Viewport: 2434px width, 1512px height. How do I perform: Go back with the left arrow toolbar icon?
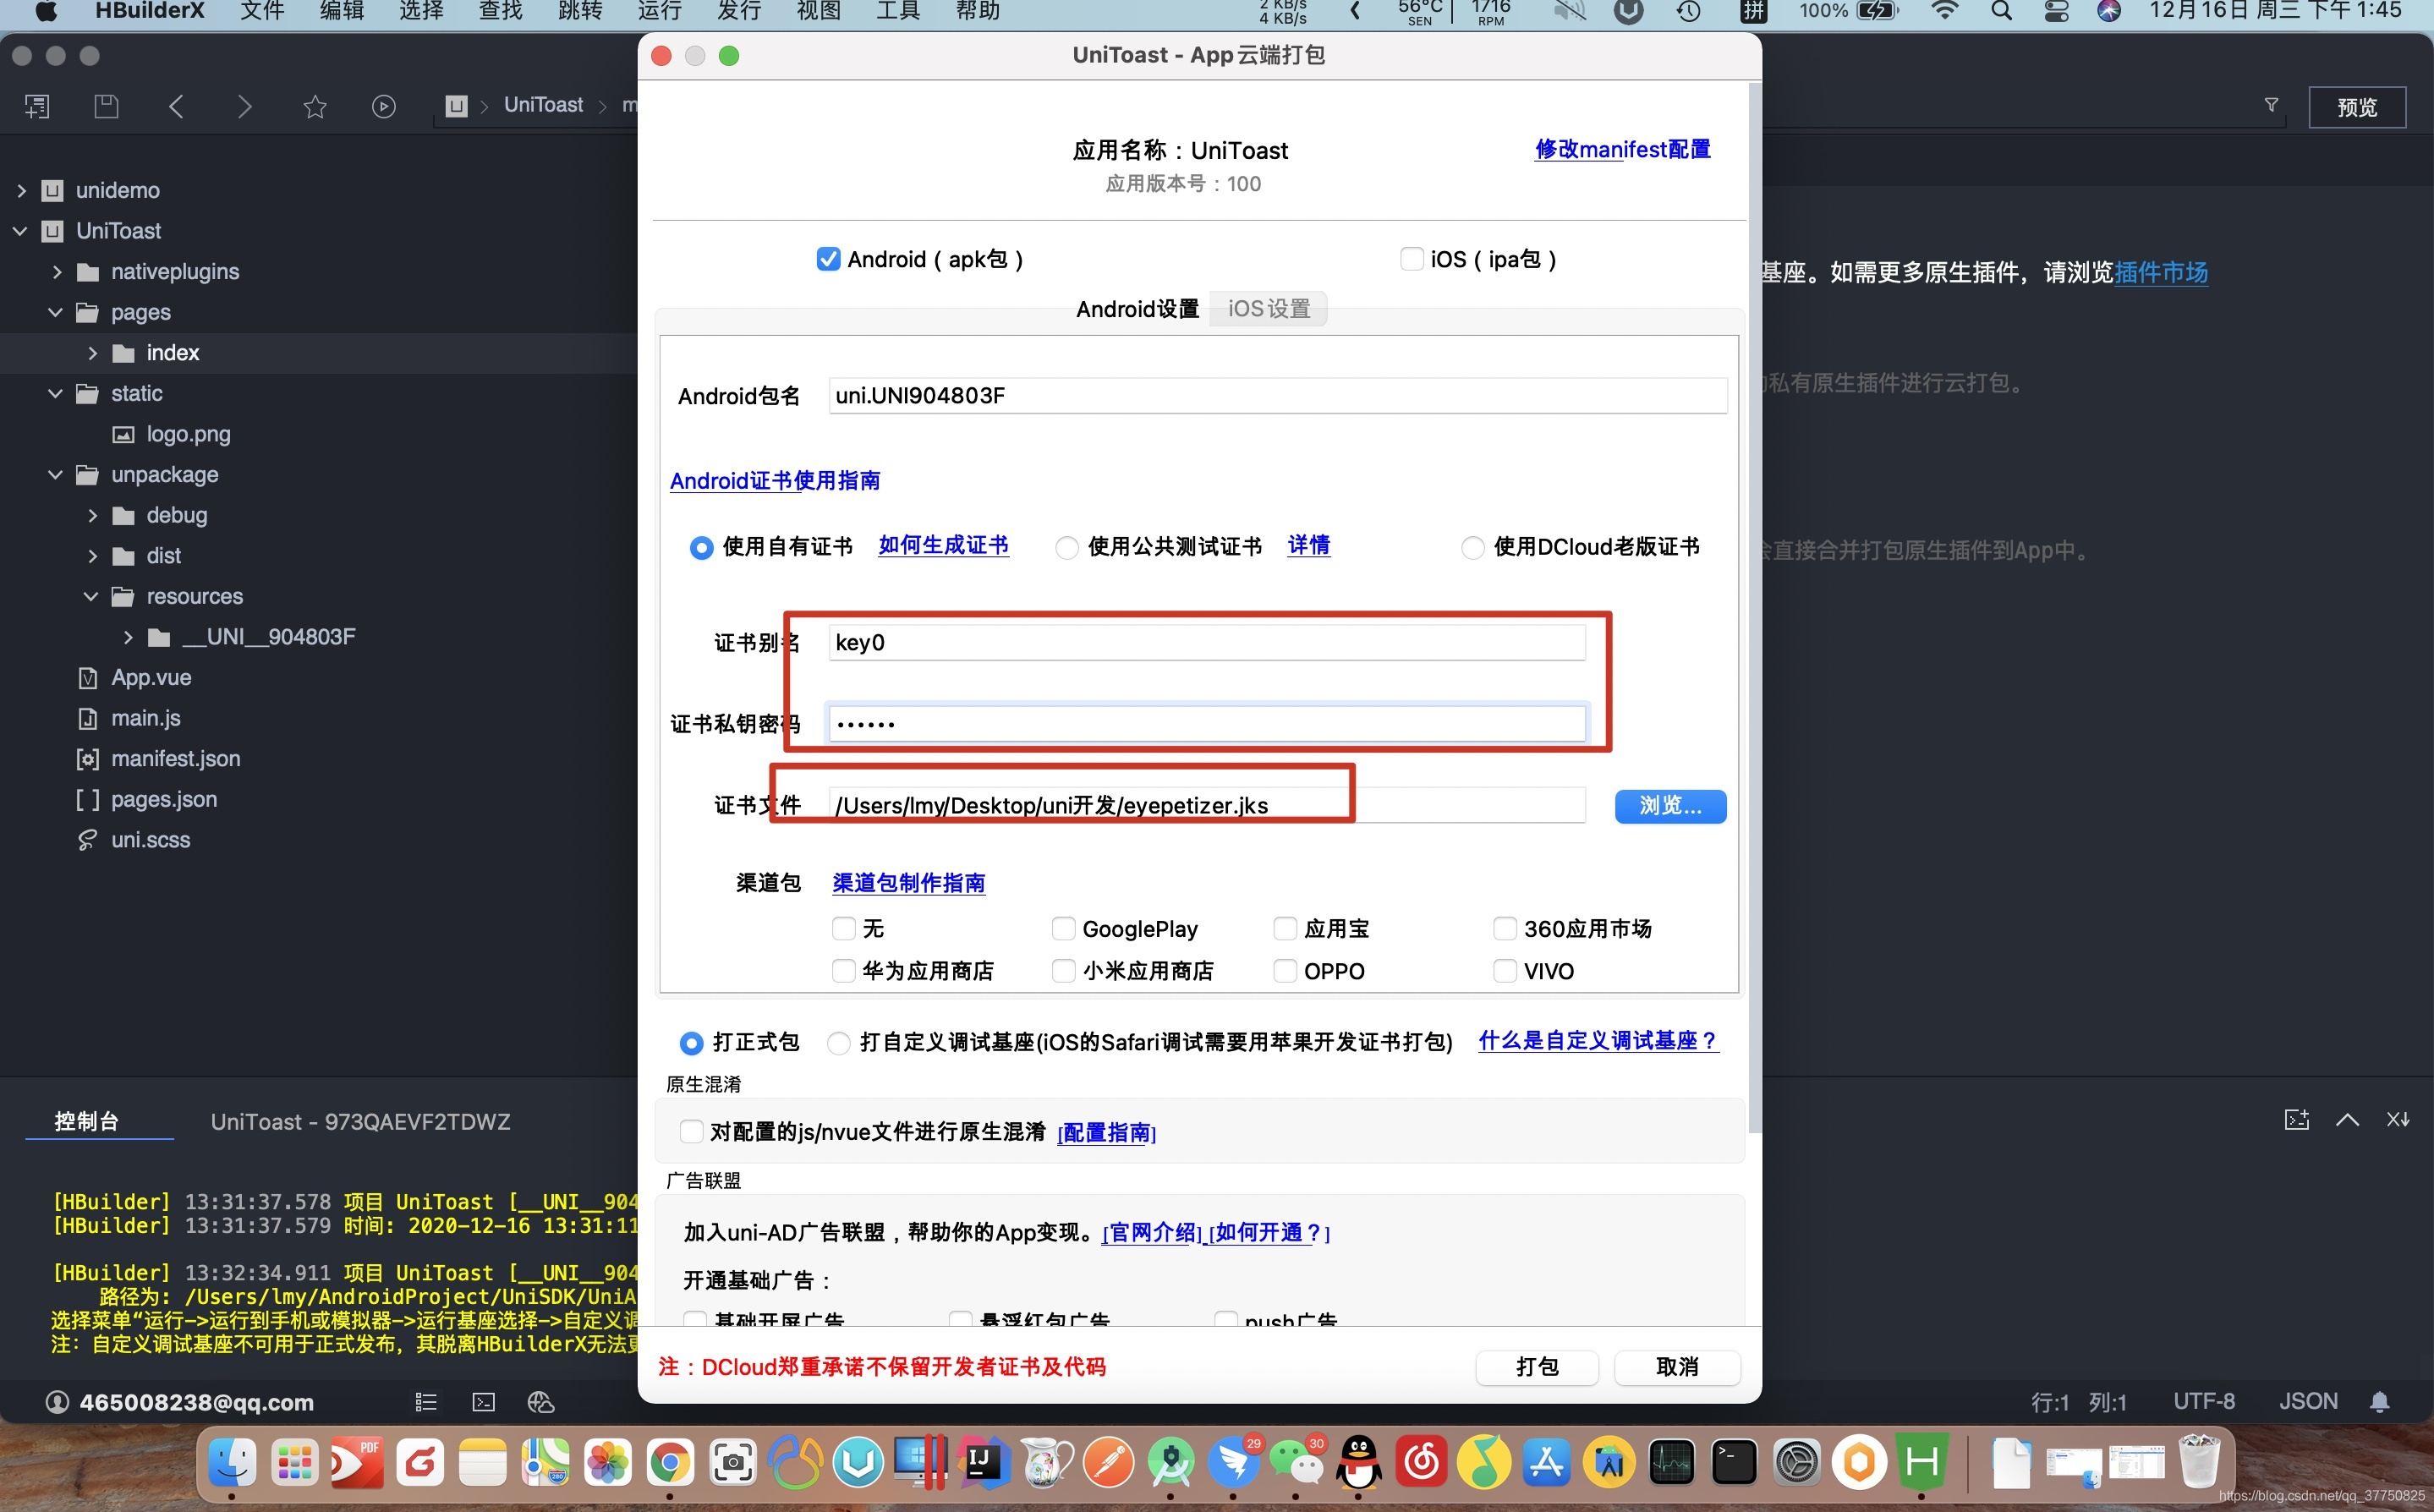click(x=176, y=106)
